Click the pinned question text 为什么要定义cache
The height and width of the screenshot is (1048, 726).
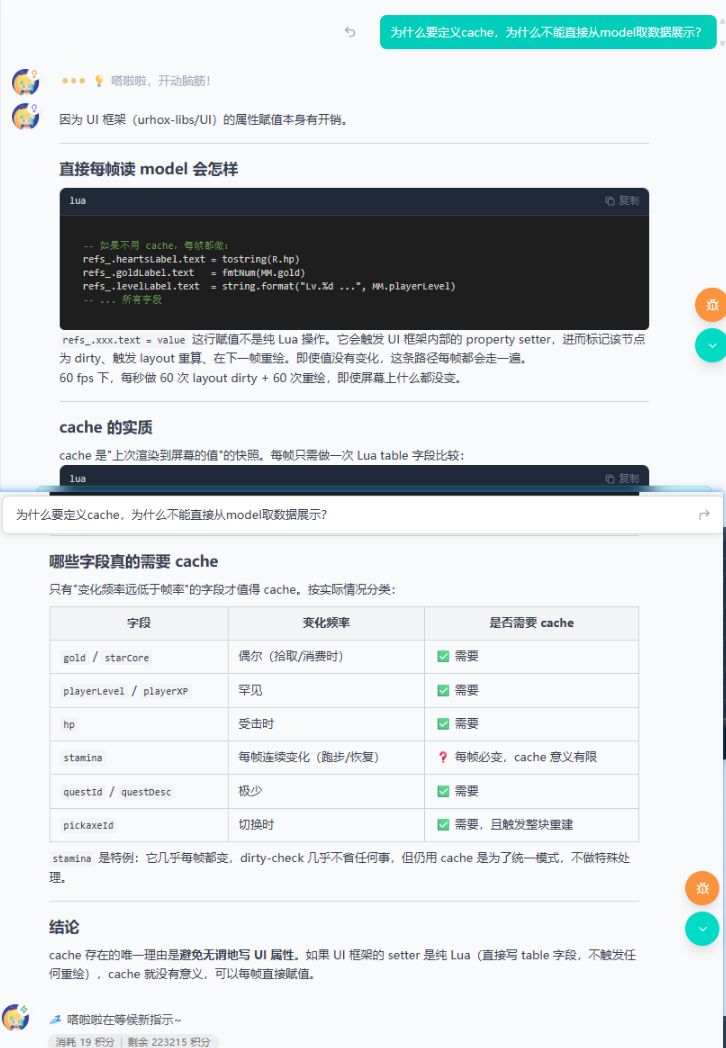point(171,515)
